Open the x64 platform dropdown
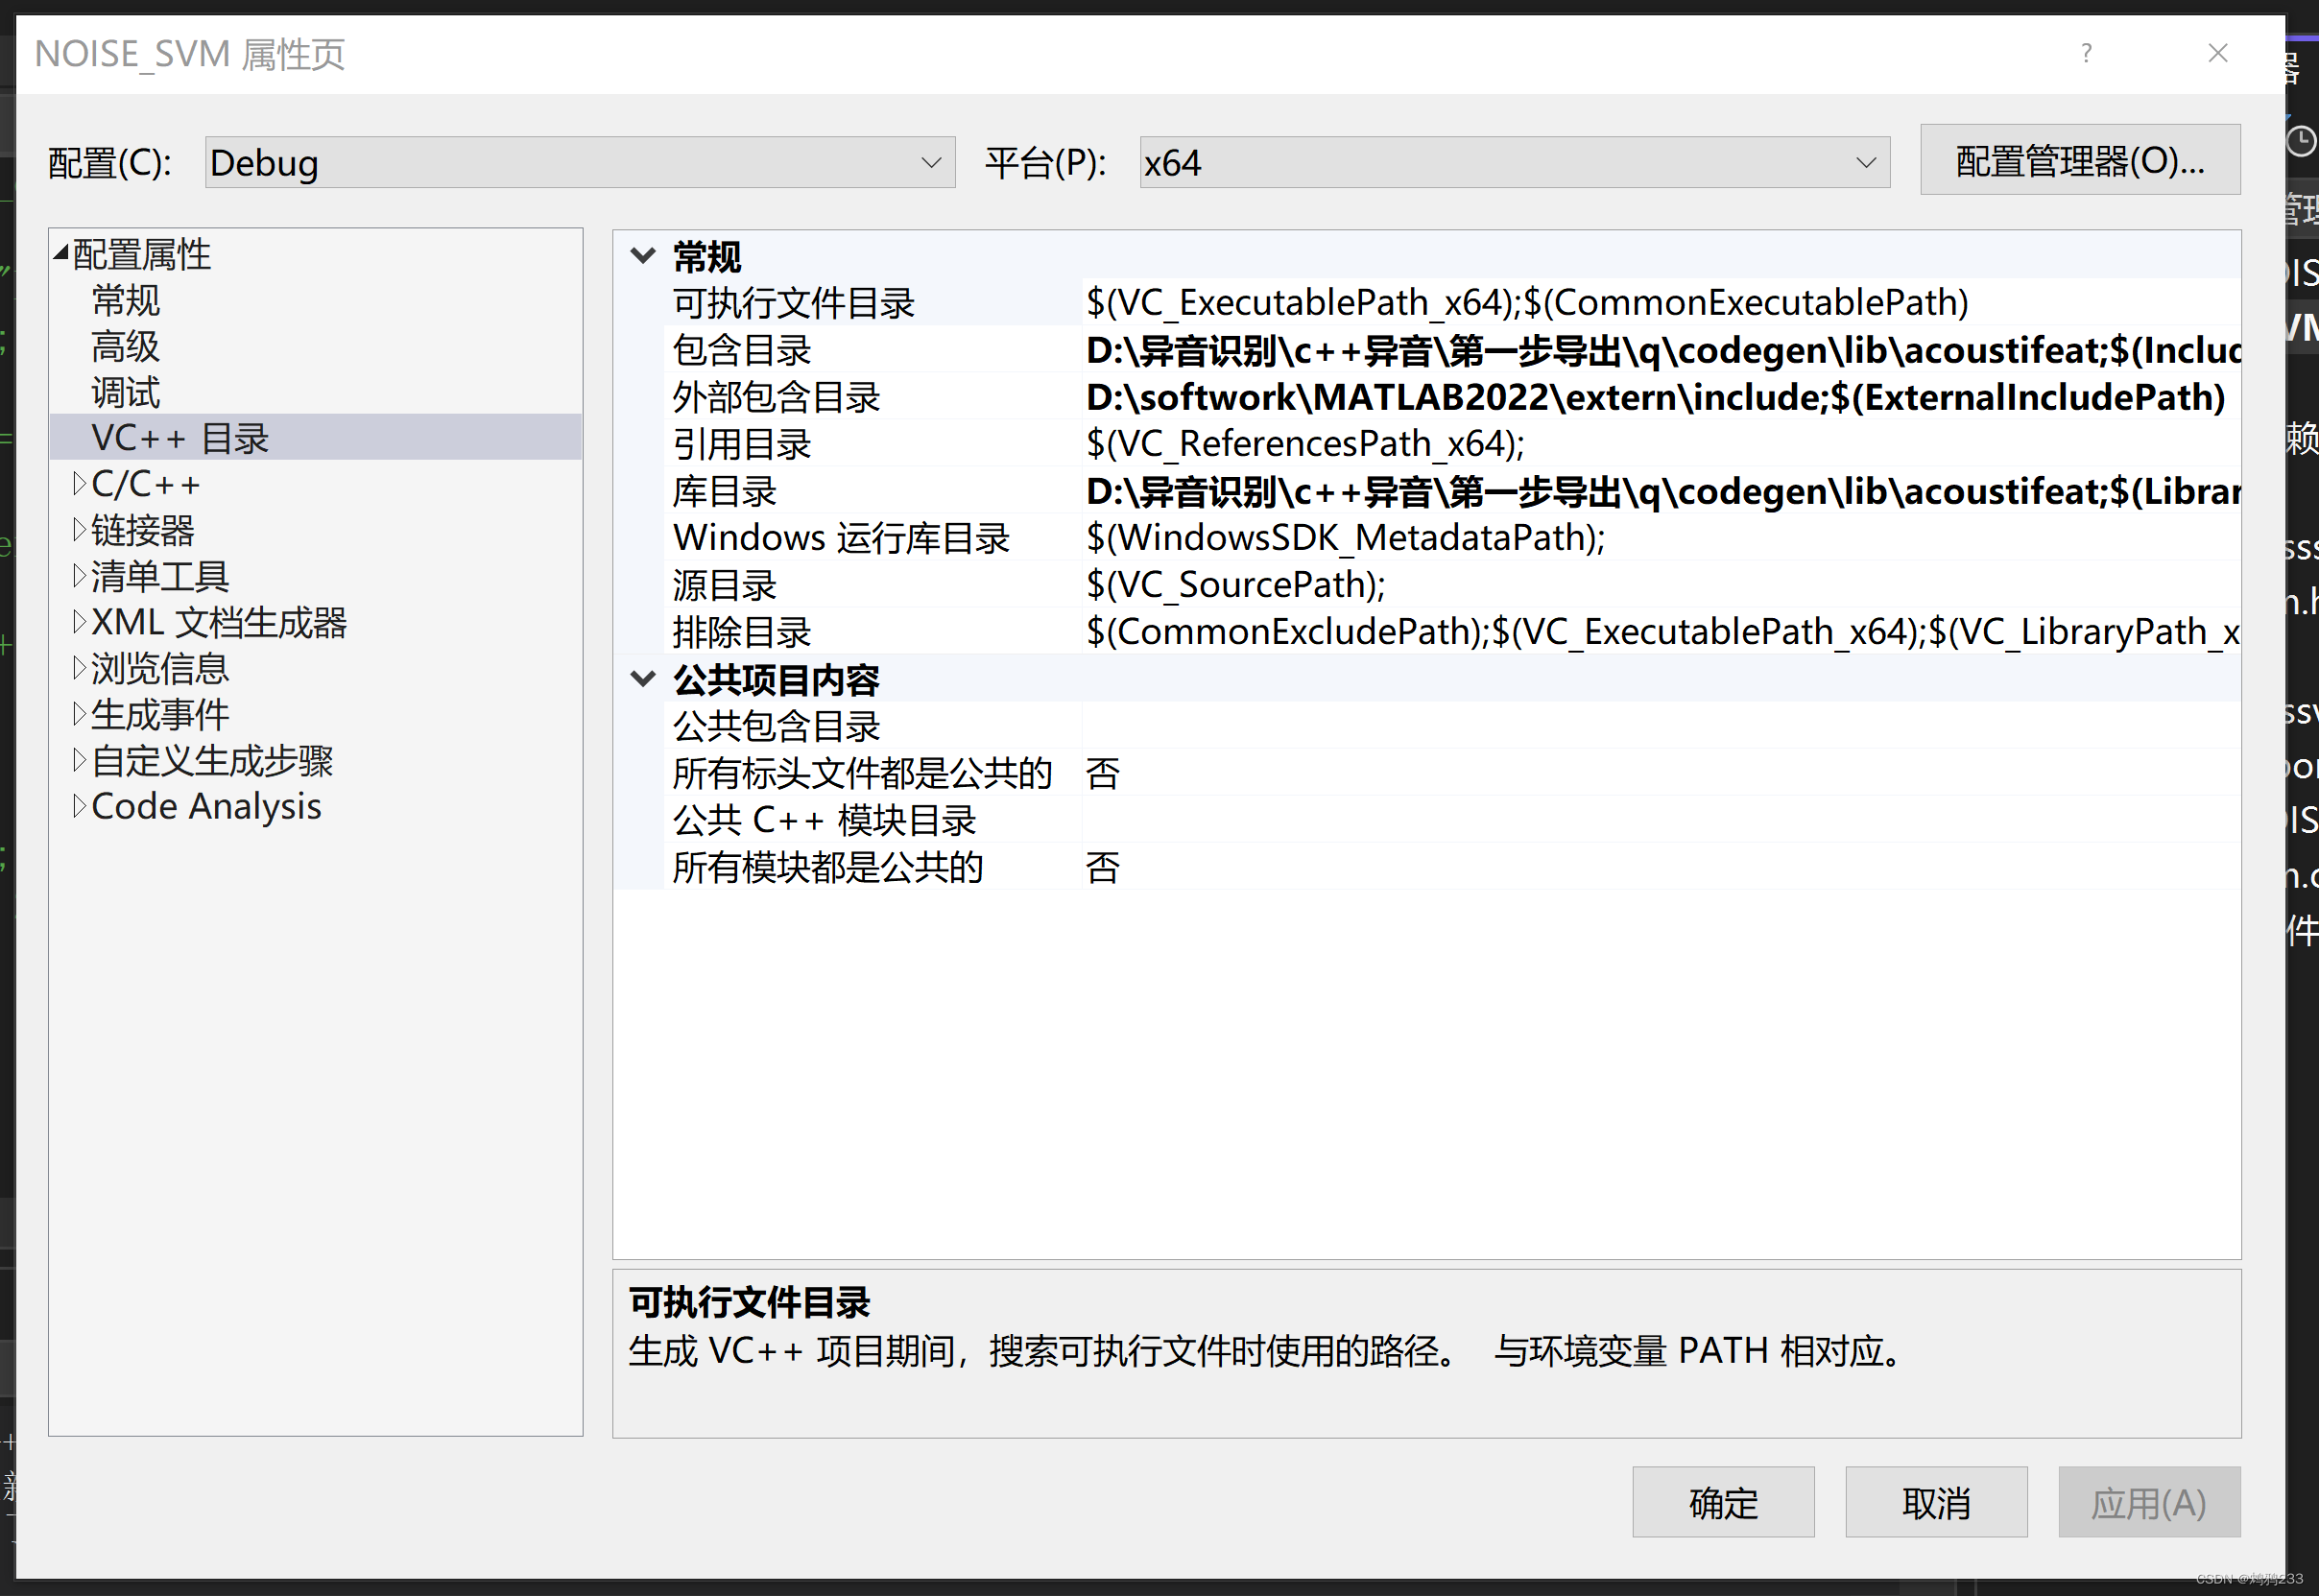The image size is (2319, 1596). [1513, 162]
